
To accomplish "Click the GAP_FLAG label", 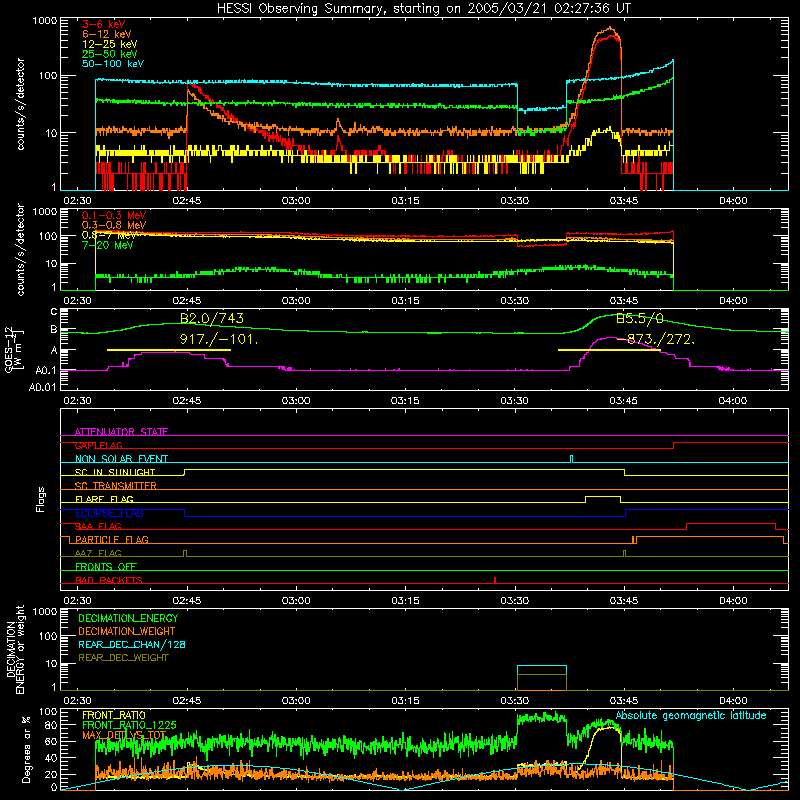I will coord(98,446).
